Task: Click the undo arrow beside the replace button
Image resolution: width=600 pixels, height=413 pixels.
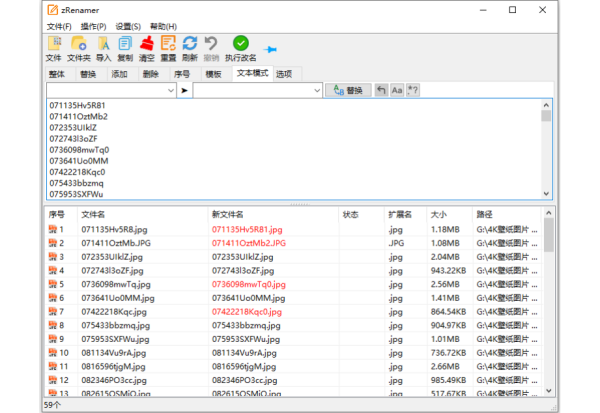Action: (381, 91)
